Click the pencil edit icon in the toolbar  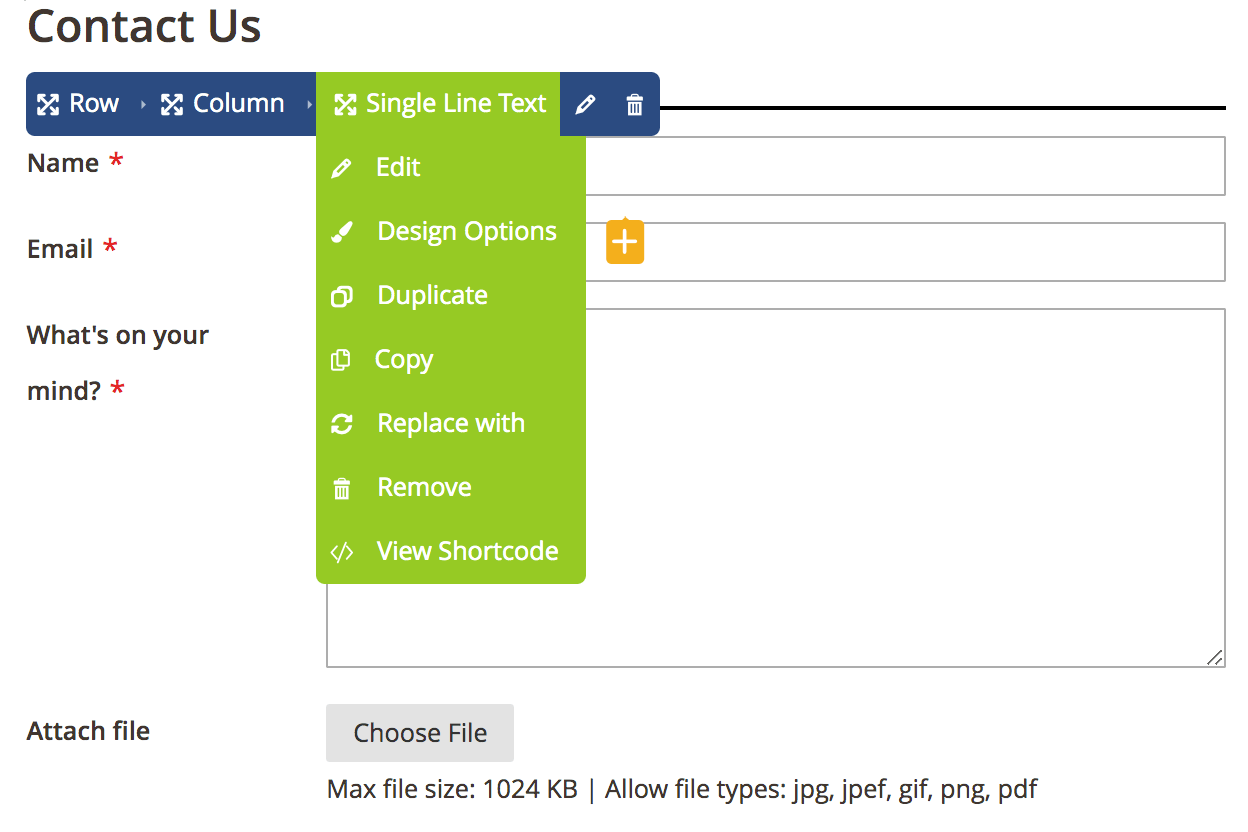(x=586, y=104)
